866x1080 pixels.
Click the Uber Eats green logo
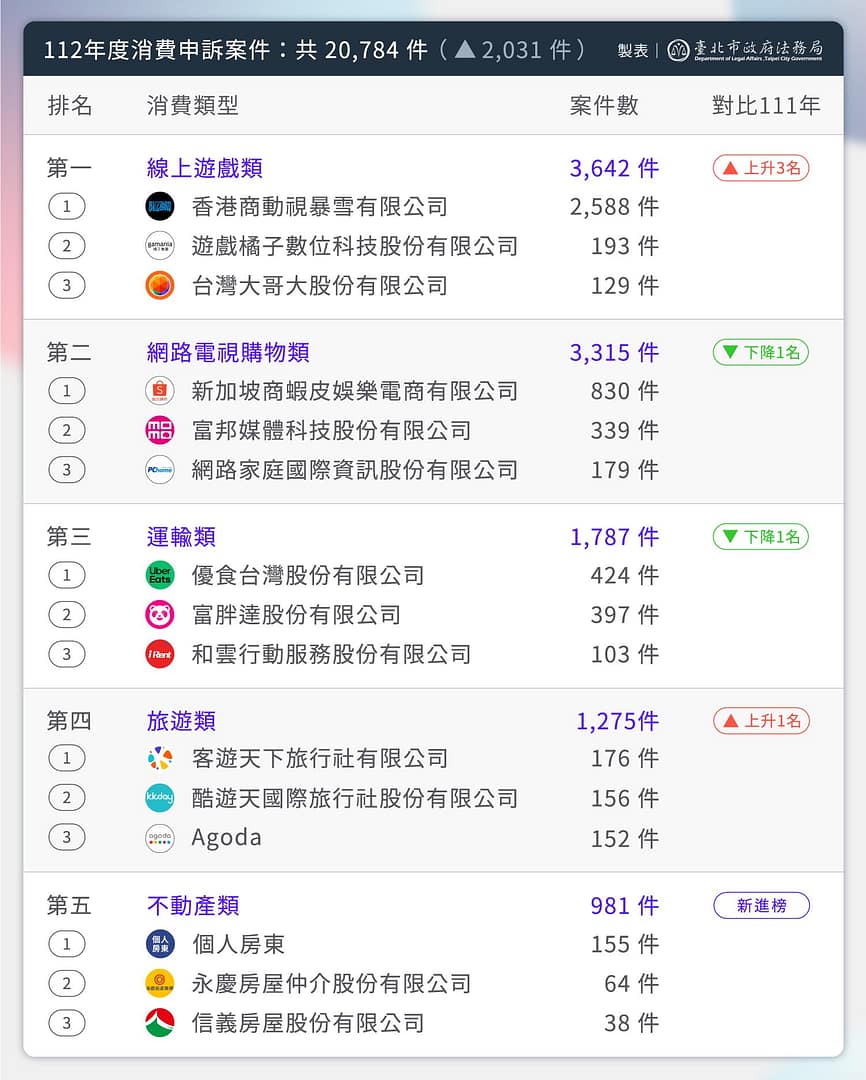point(160,575)
